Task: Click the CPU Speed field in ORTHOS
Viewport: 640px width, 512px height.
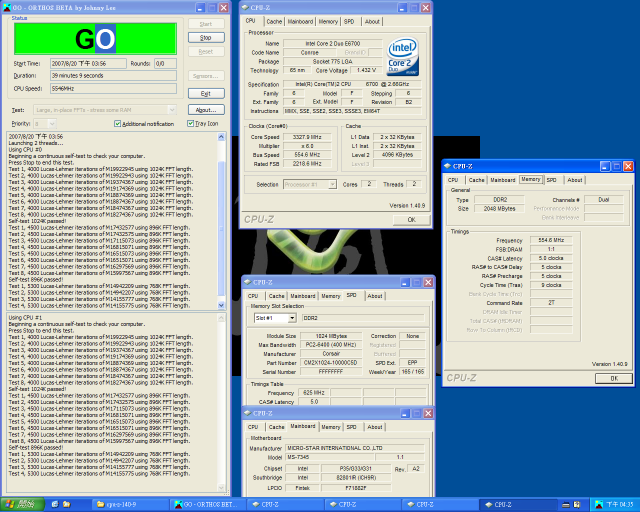Action: pos(113,89)
